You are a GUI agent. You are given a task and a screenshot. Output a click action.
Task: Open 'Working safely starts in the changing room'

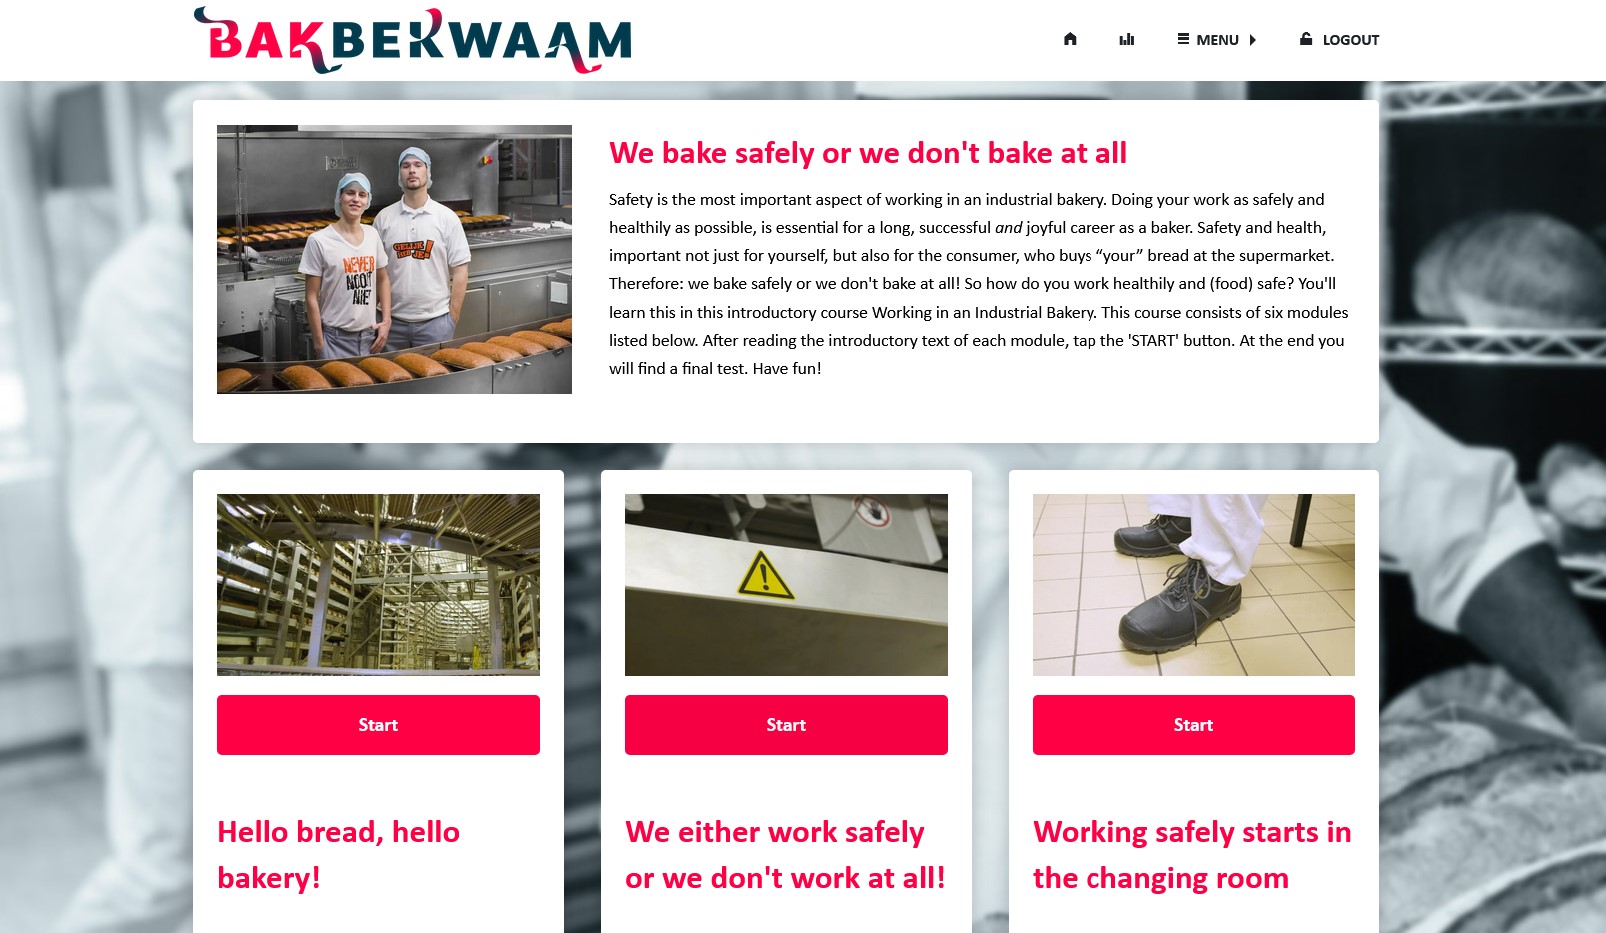click(1192, 855)
